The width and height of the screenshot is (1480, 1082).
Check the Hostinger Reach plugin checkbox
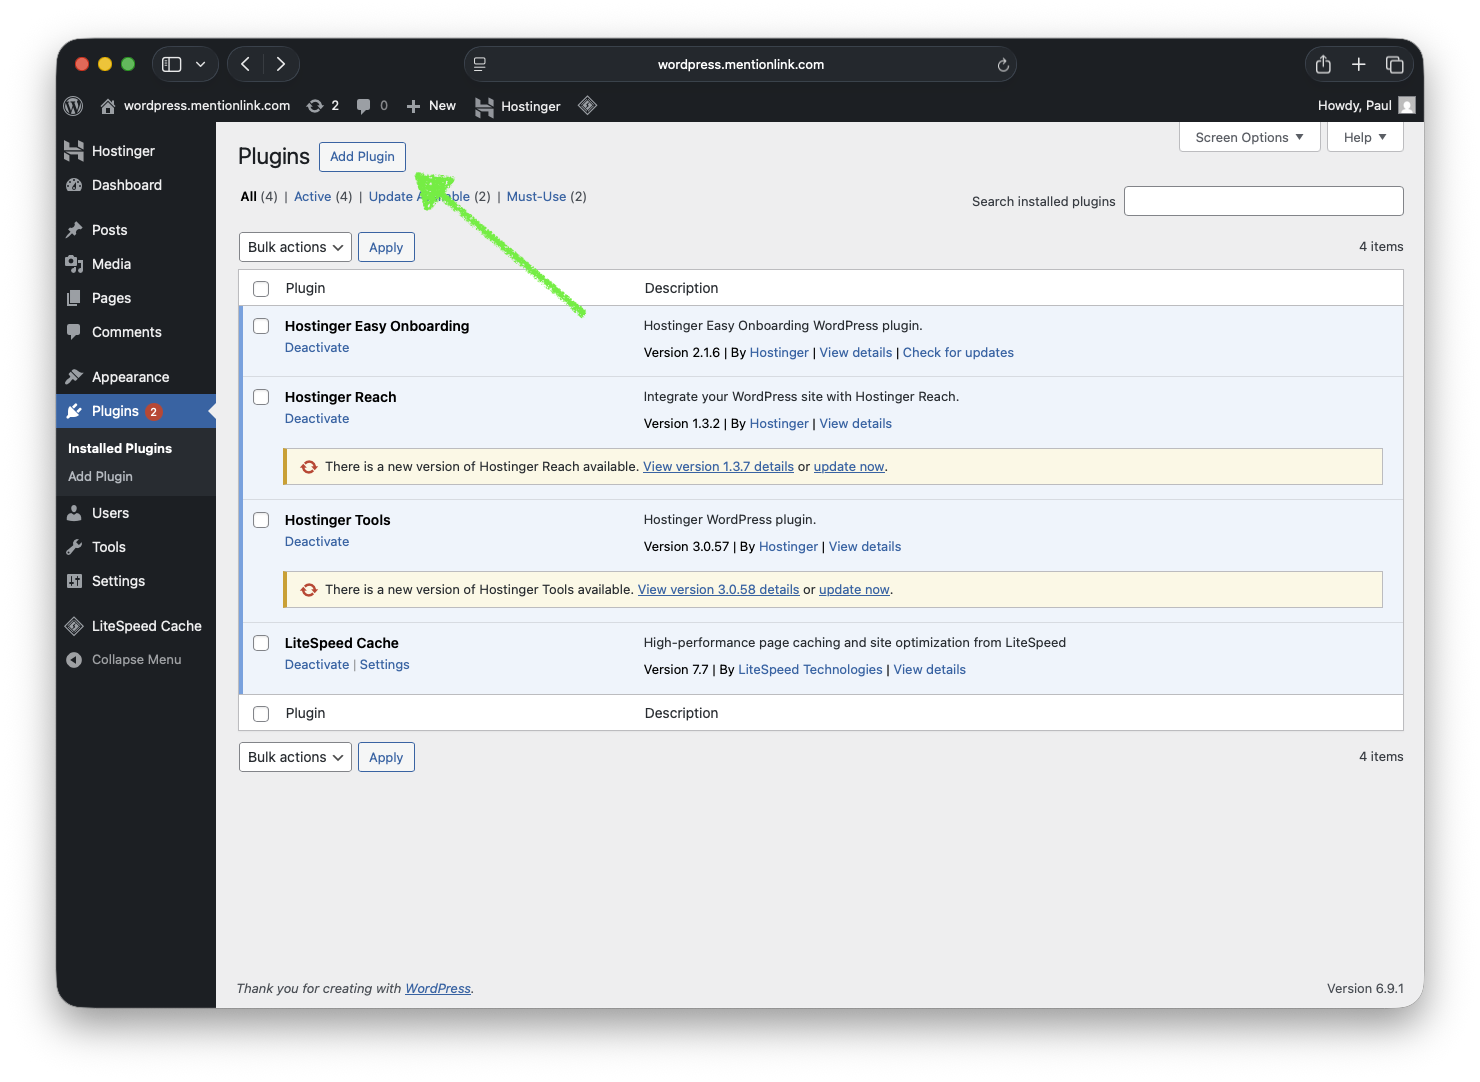(x=261, y=396)
